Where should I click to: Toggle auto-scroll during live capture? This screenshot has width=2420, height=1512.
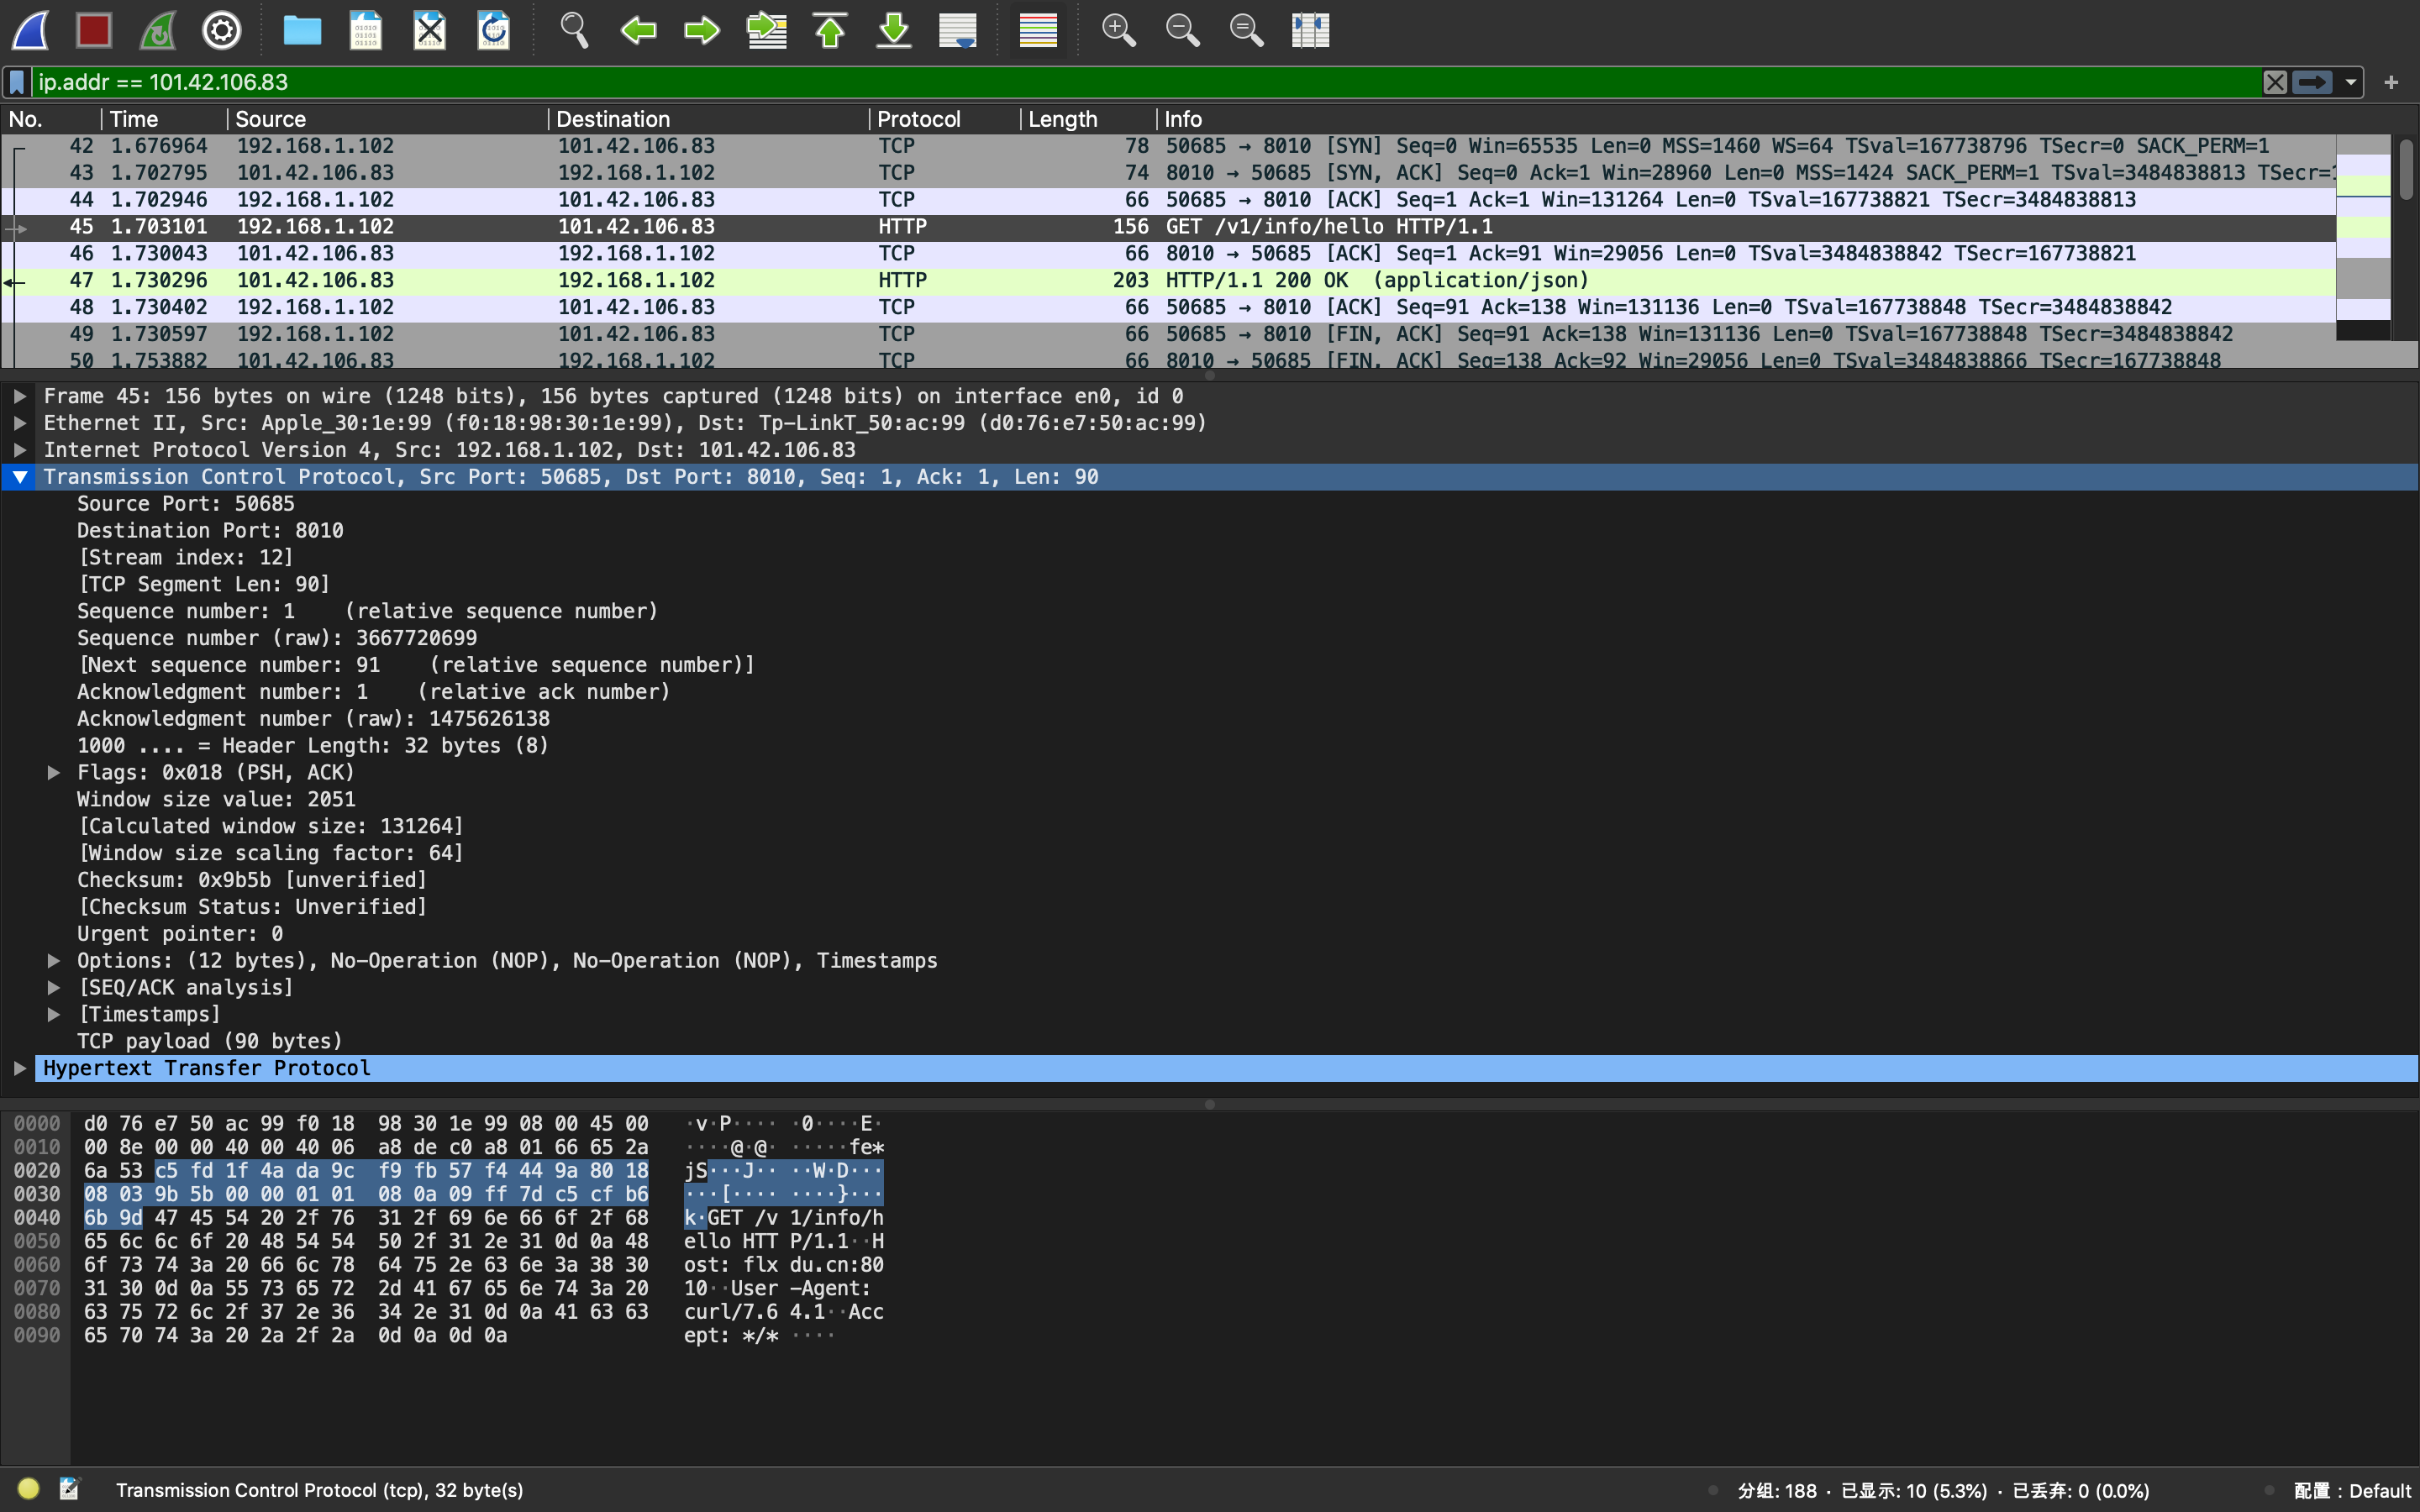(958, 30)
